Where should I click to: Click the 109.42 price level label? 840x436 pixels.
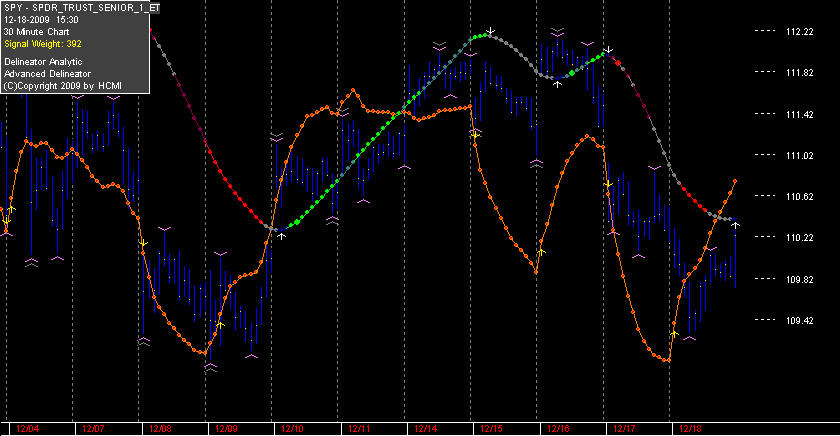[x=799, y=320]
